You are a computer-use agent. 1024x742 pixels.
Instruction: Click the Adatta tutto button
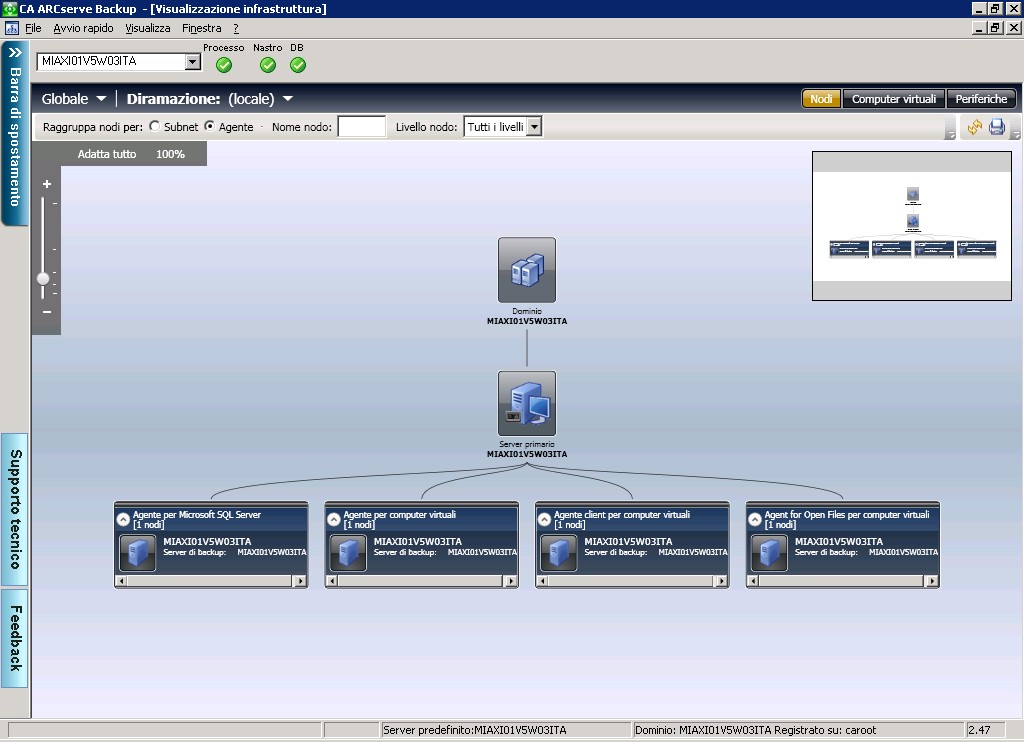point(107,154)
